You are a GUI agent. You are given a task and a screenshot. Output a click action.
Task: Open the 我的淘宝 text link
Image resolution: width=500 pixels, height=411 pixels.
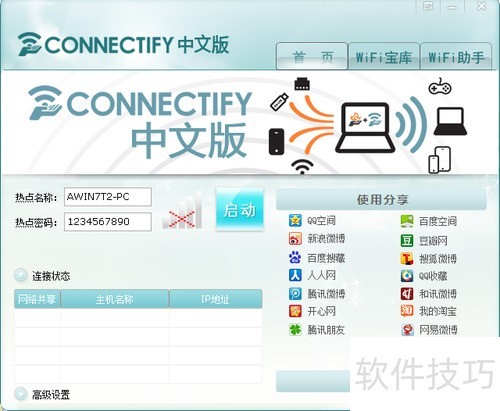click(438, 311)
